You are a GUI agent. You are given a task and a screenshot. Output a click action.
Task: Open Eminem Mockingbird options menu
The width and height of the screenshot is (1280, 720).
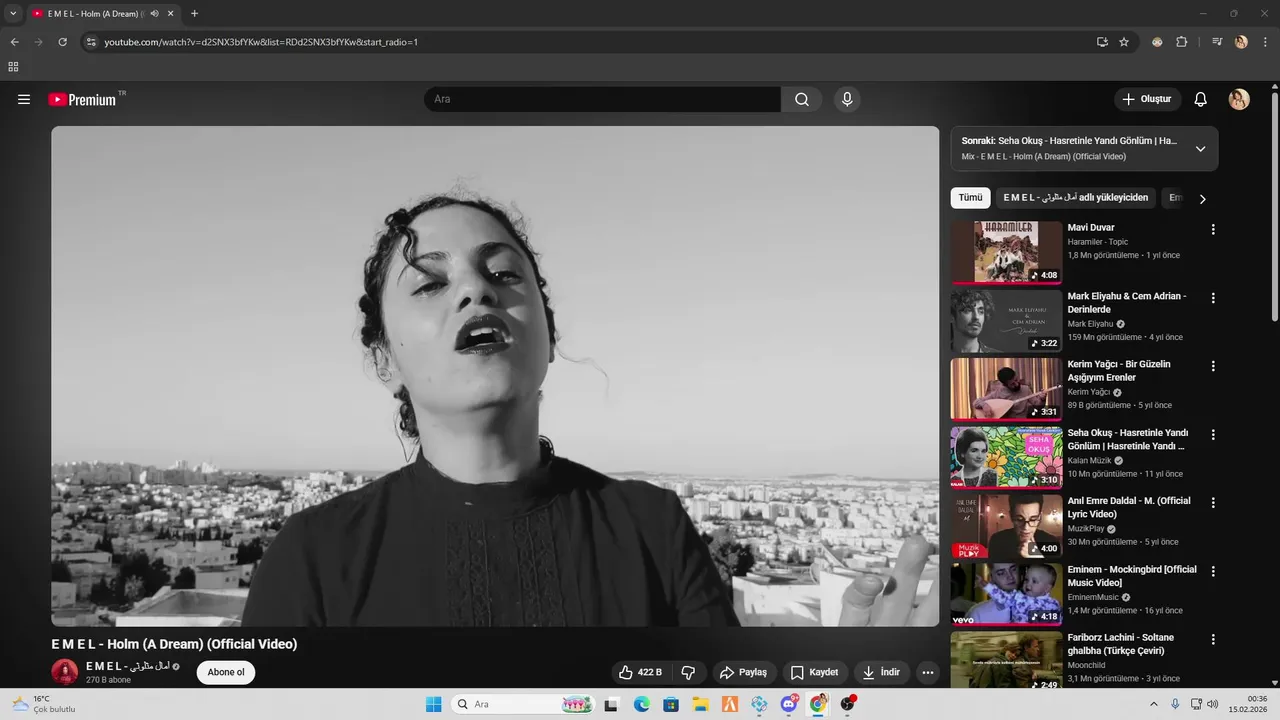point(1213,571)
